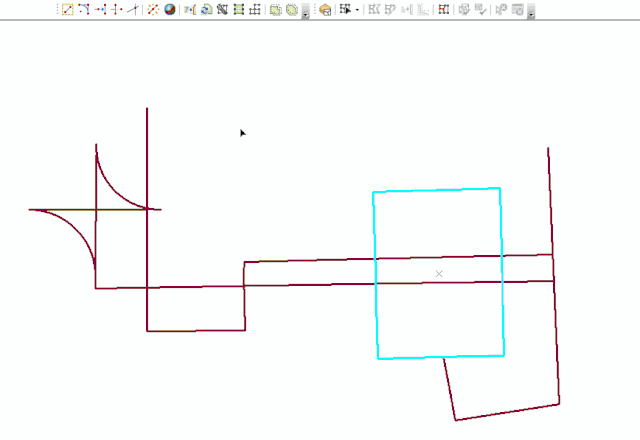The image size is (640, 440).
Task: Select the arc curve sketch tool
Action: coord(84,9)
